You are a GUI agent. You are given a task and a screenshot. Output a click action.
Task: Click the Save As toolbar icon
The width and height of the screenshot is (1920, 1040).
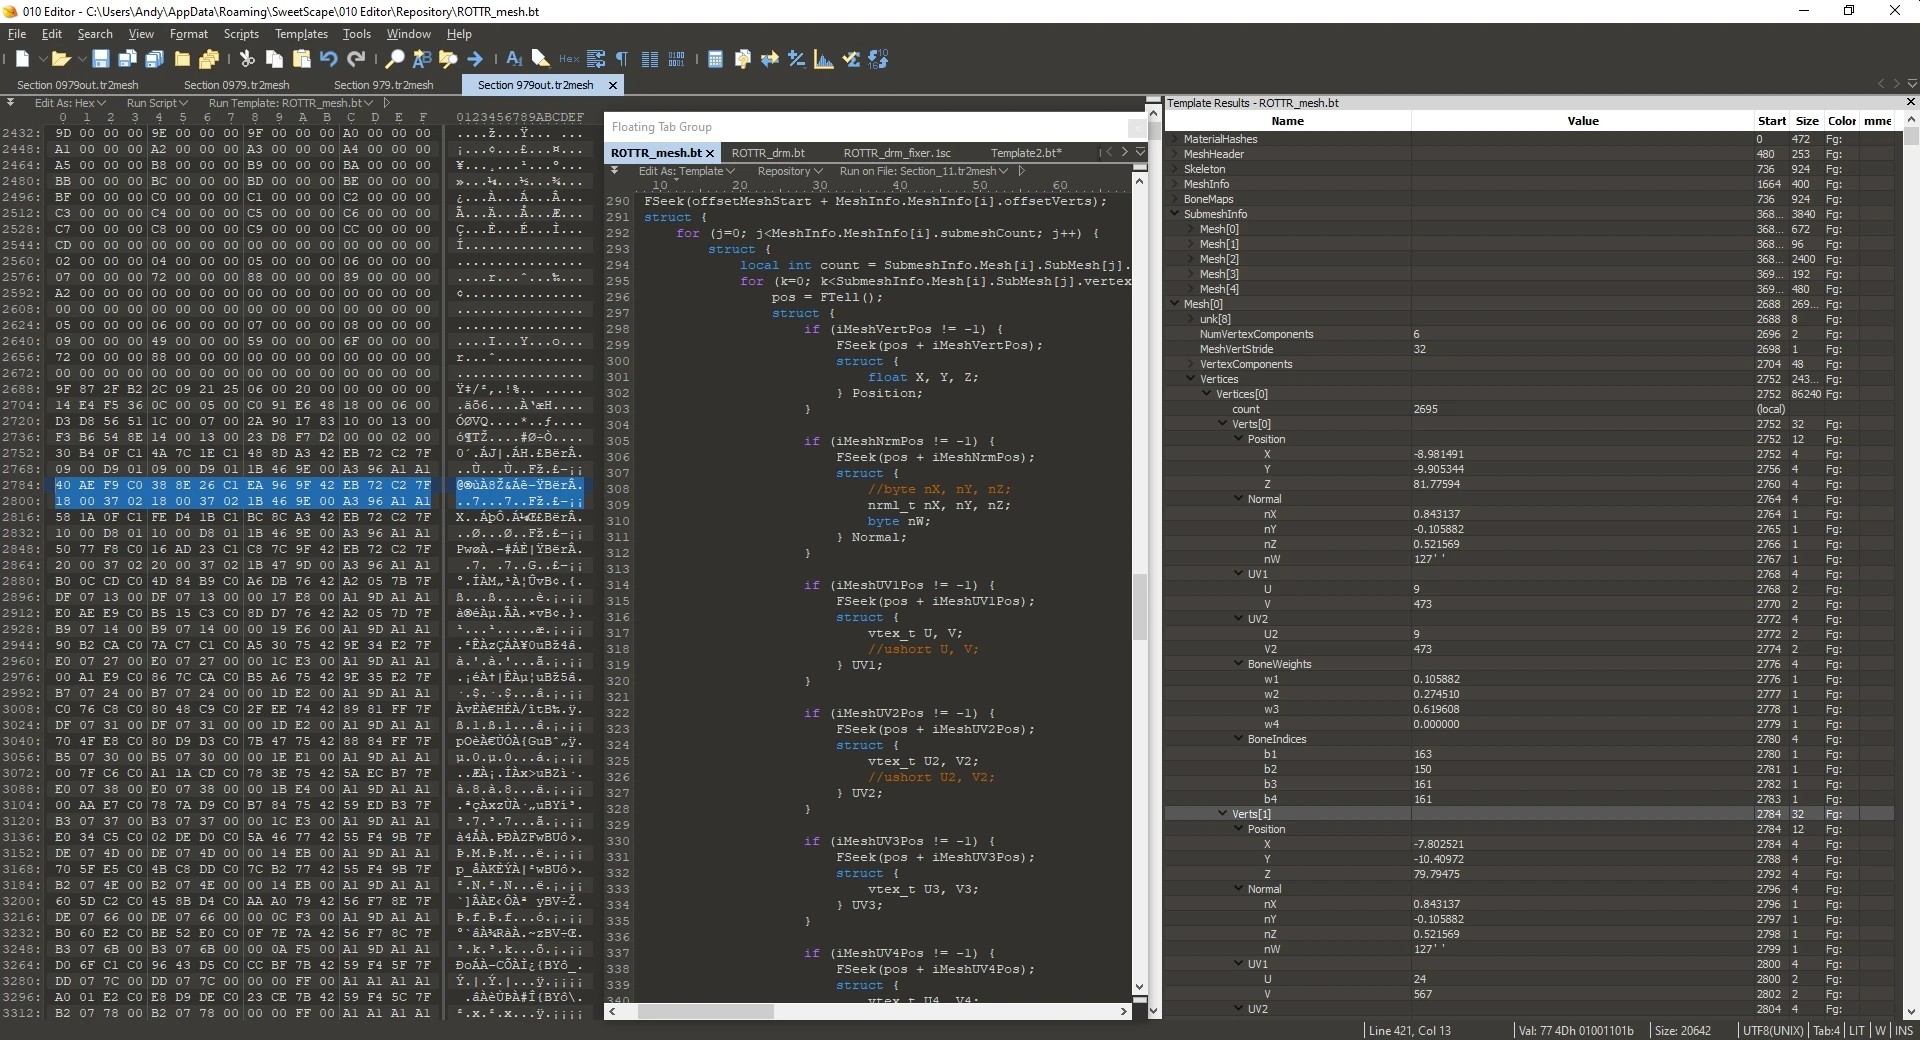coord(127,59)
